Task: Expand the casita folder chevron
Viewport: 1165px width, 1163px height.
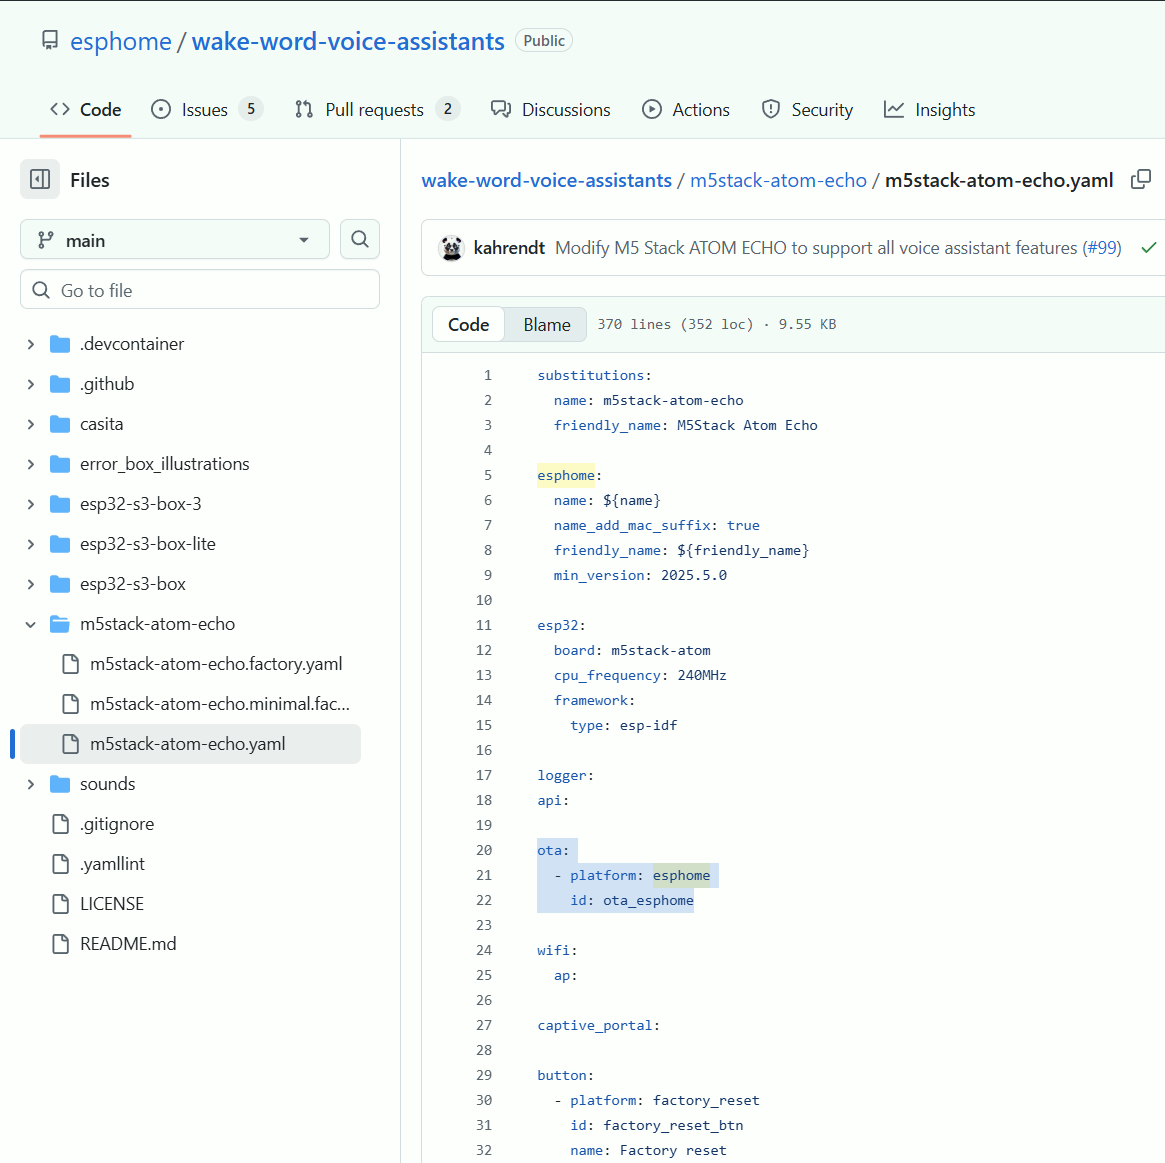Action: coord(31,424)
